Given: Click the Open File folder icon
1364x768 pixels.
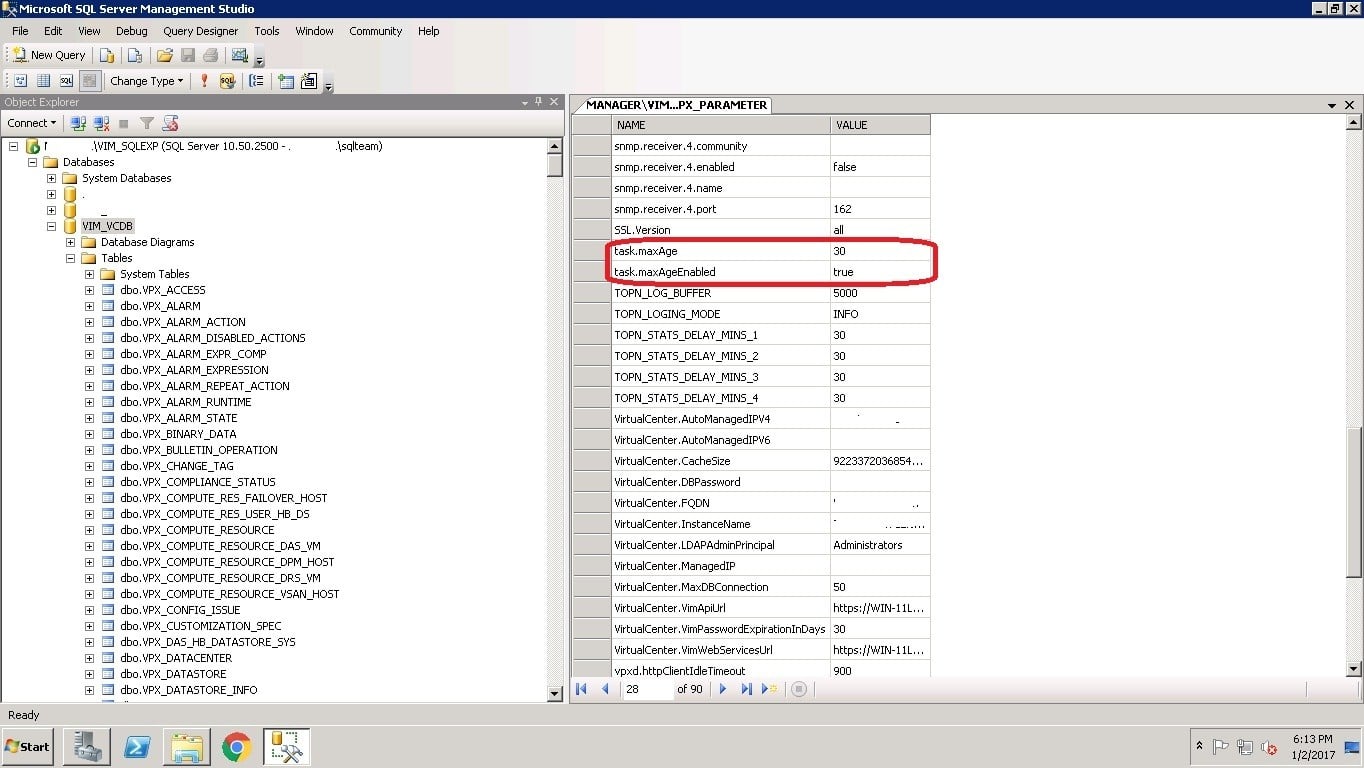Looking at the screenshot, I should point(164,55).
